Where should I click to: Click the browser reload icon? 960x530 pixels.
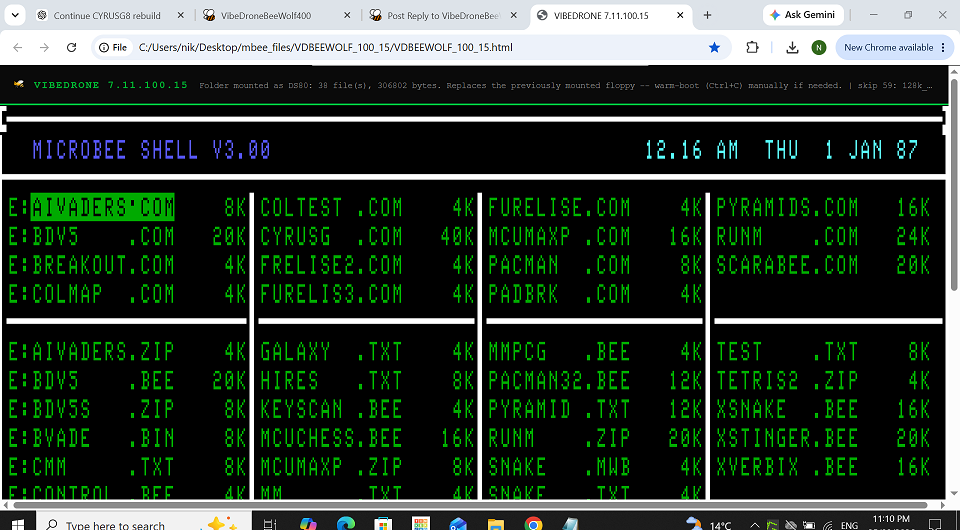point(72,47)
